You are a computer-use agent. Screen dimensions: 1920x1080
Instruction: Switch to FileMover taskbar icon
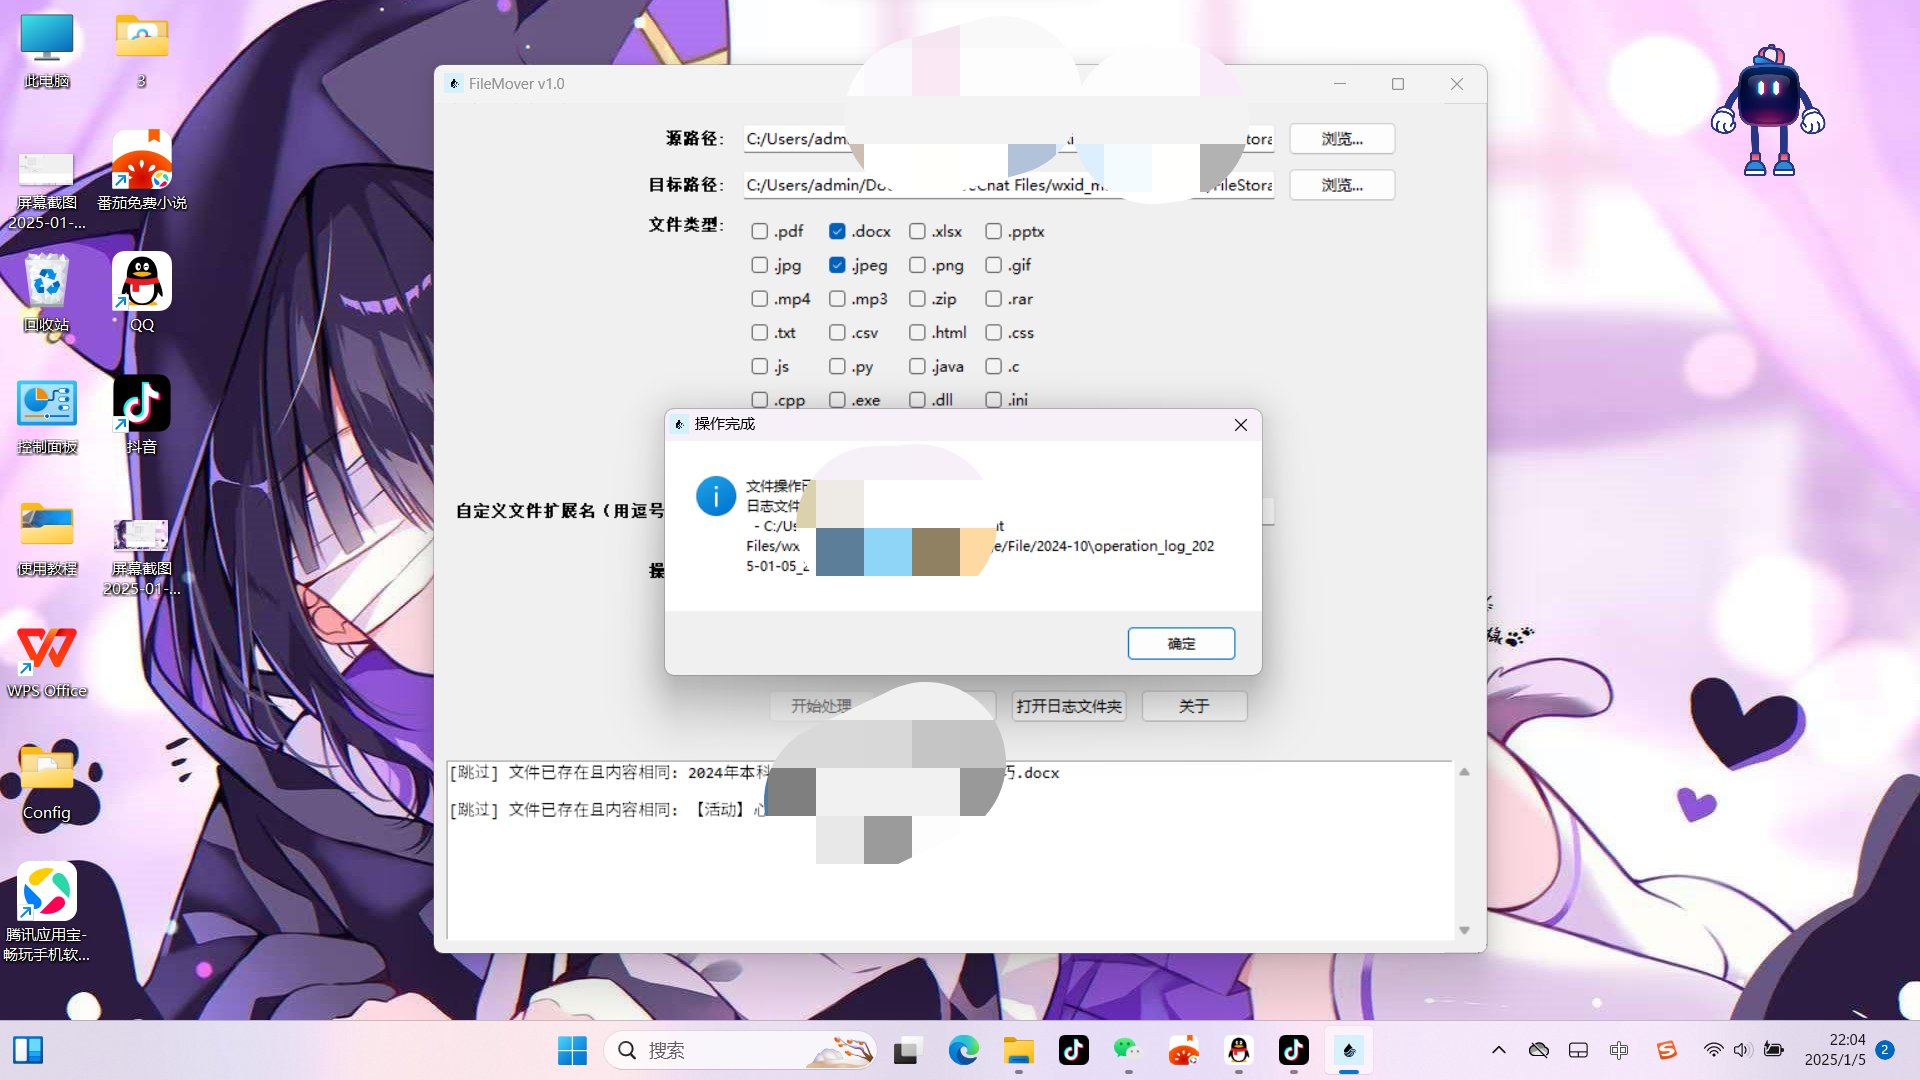[x=1348, y=1050]
